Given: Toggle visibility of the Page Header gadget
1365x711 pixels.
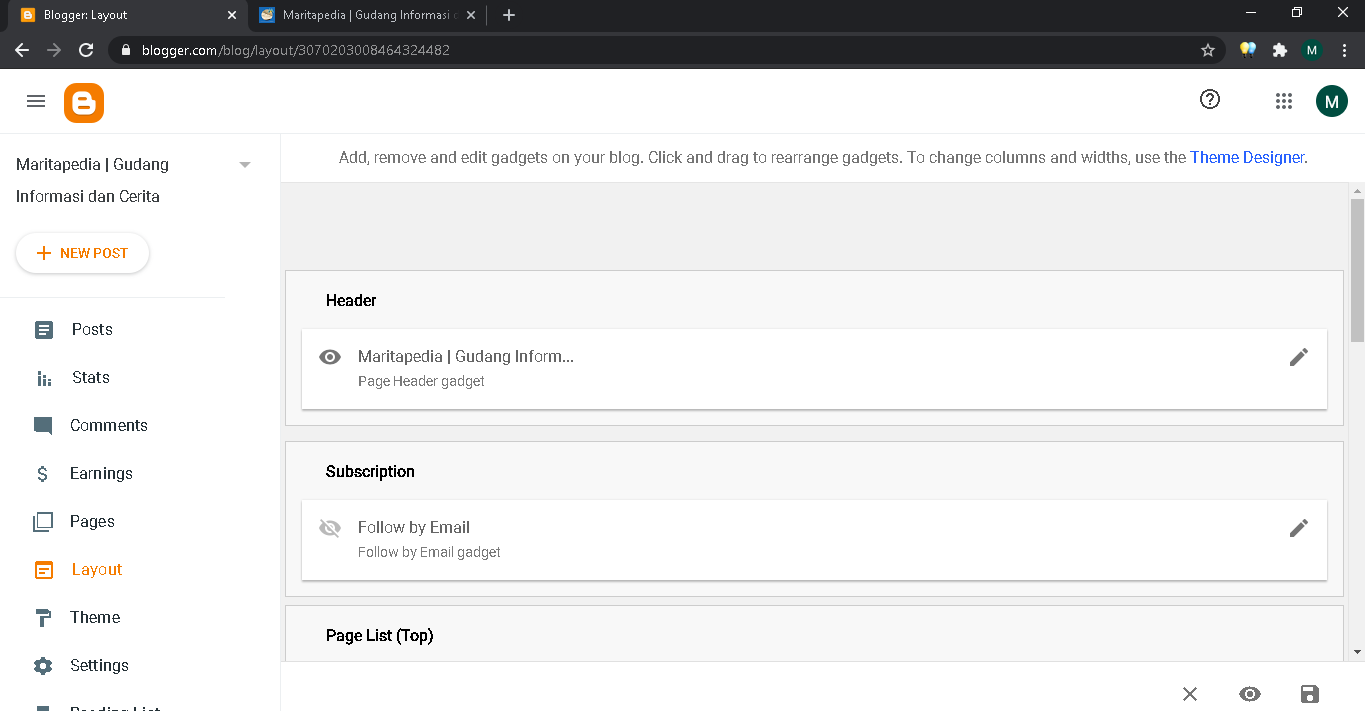Looking at the screenshot, I should [330, 357].
